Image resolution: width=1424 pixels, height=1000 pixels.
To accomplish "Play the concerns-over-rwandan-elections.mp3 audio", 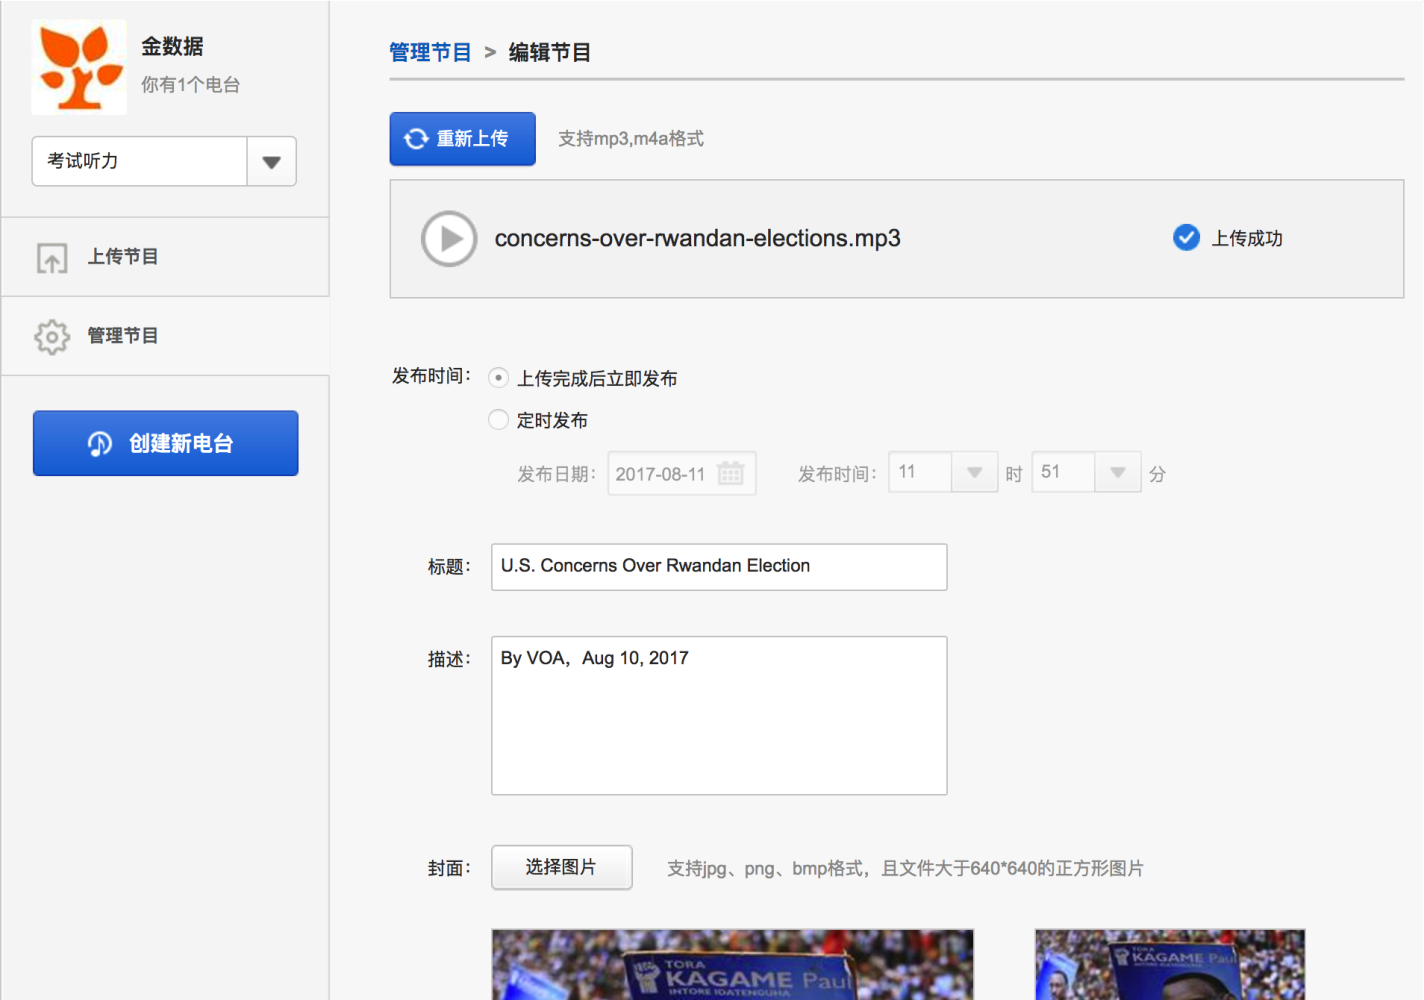I will point(449,239).
